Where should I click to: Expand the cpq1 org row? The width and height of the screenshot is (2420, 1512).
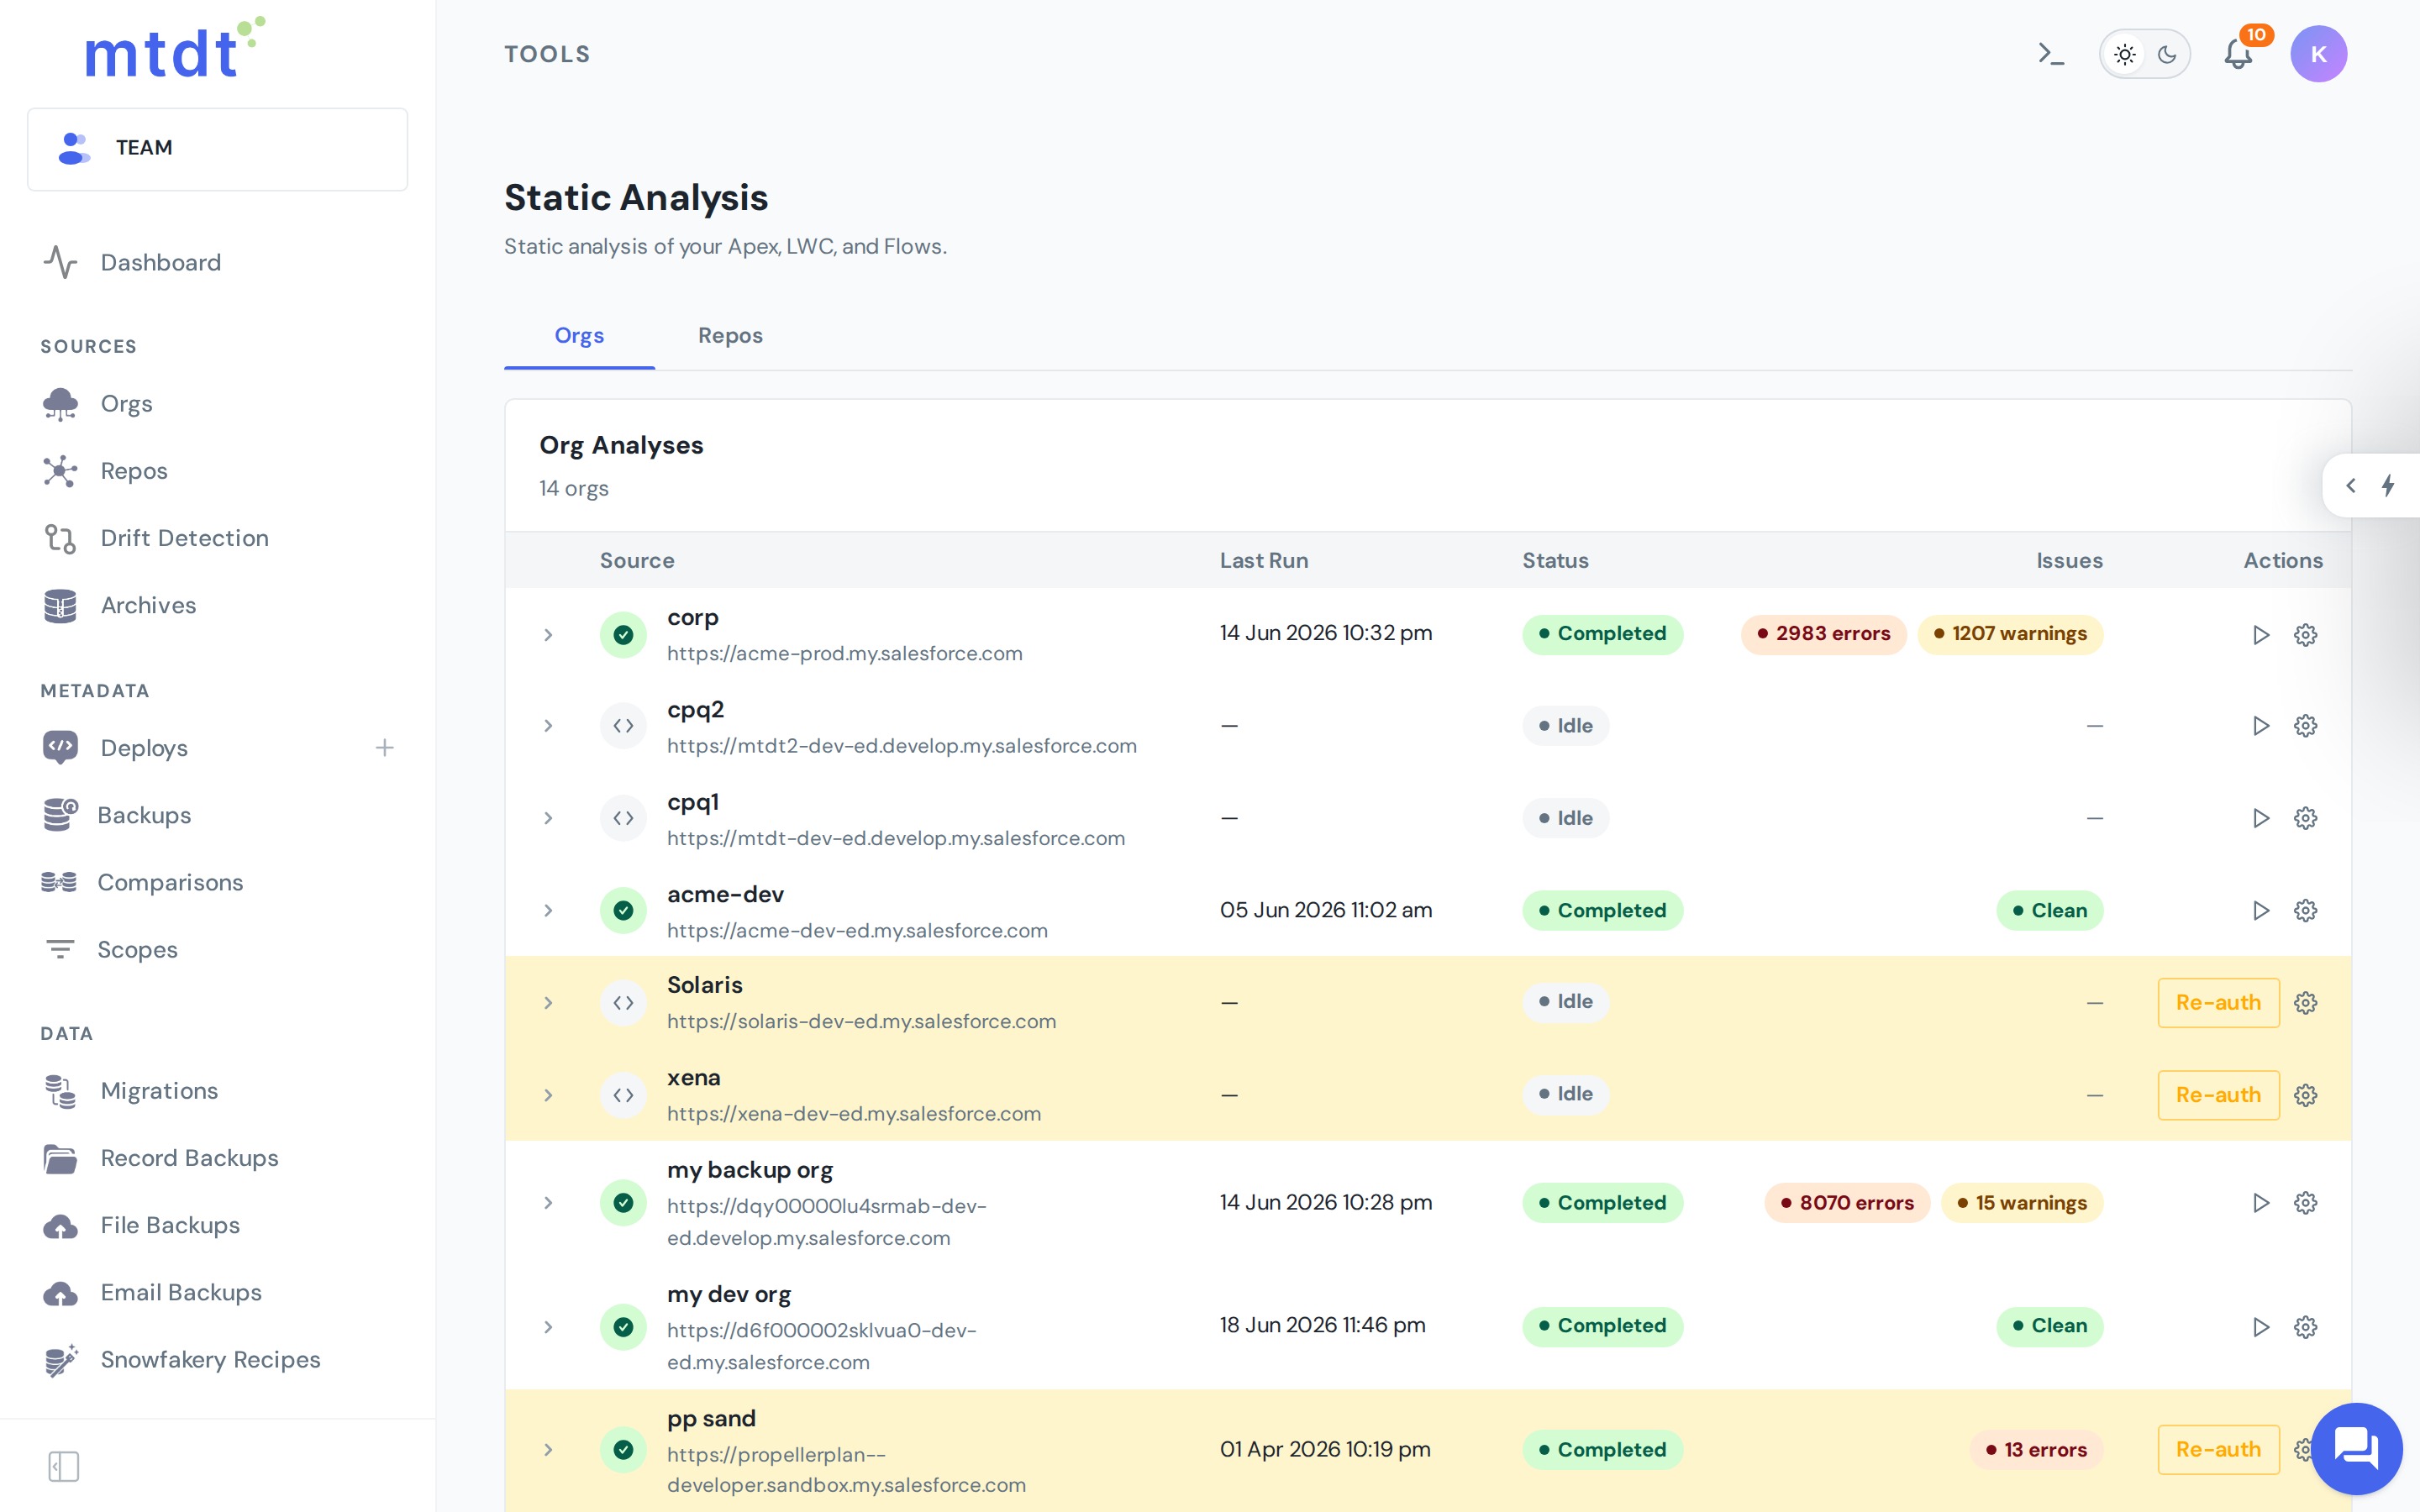[x=548, y=818]
